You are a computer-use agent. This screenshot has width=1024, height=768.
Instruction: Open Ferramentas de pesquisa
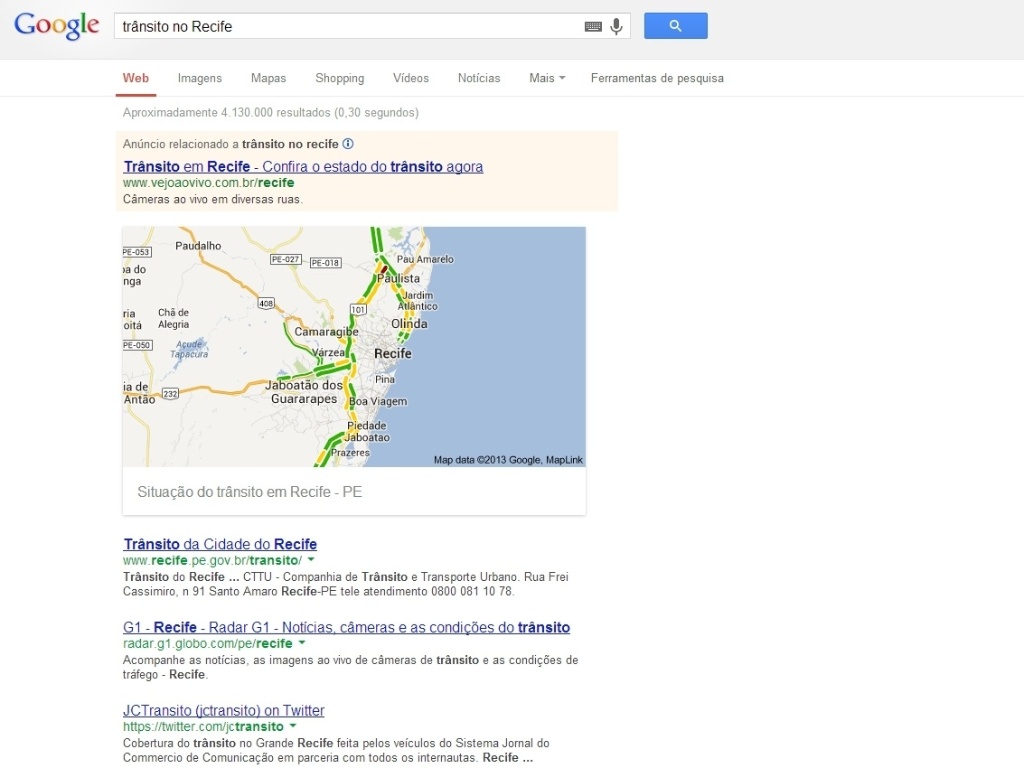point(657,78)
